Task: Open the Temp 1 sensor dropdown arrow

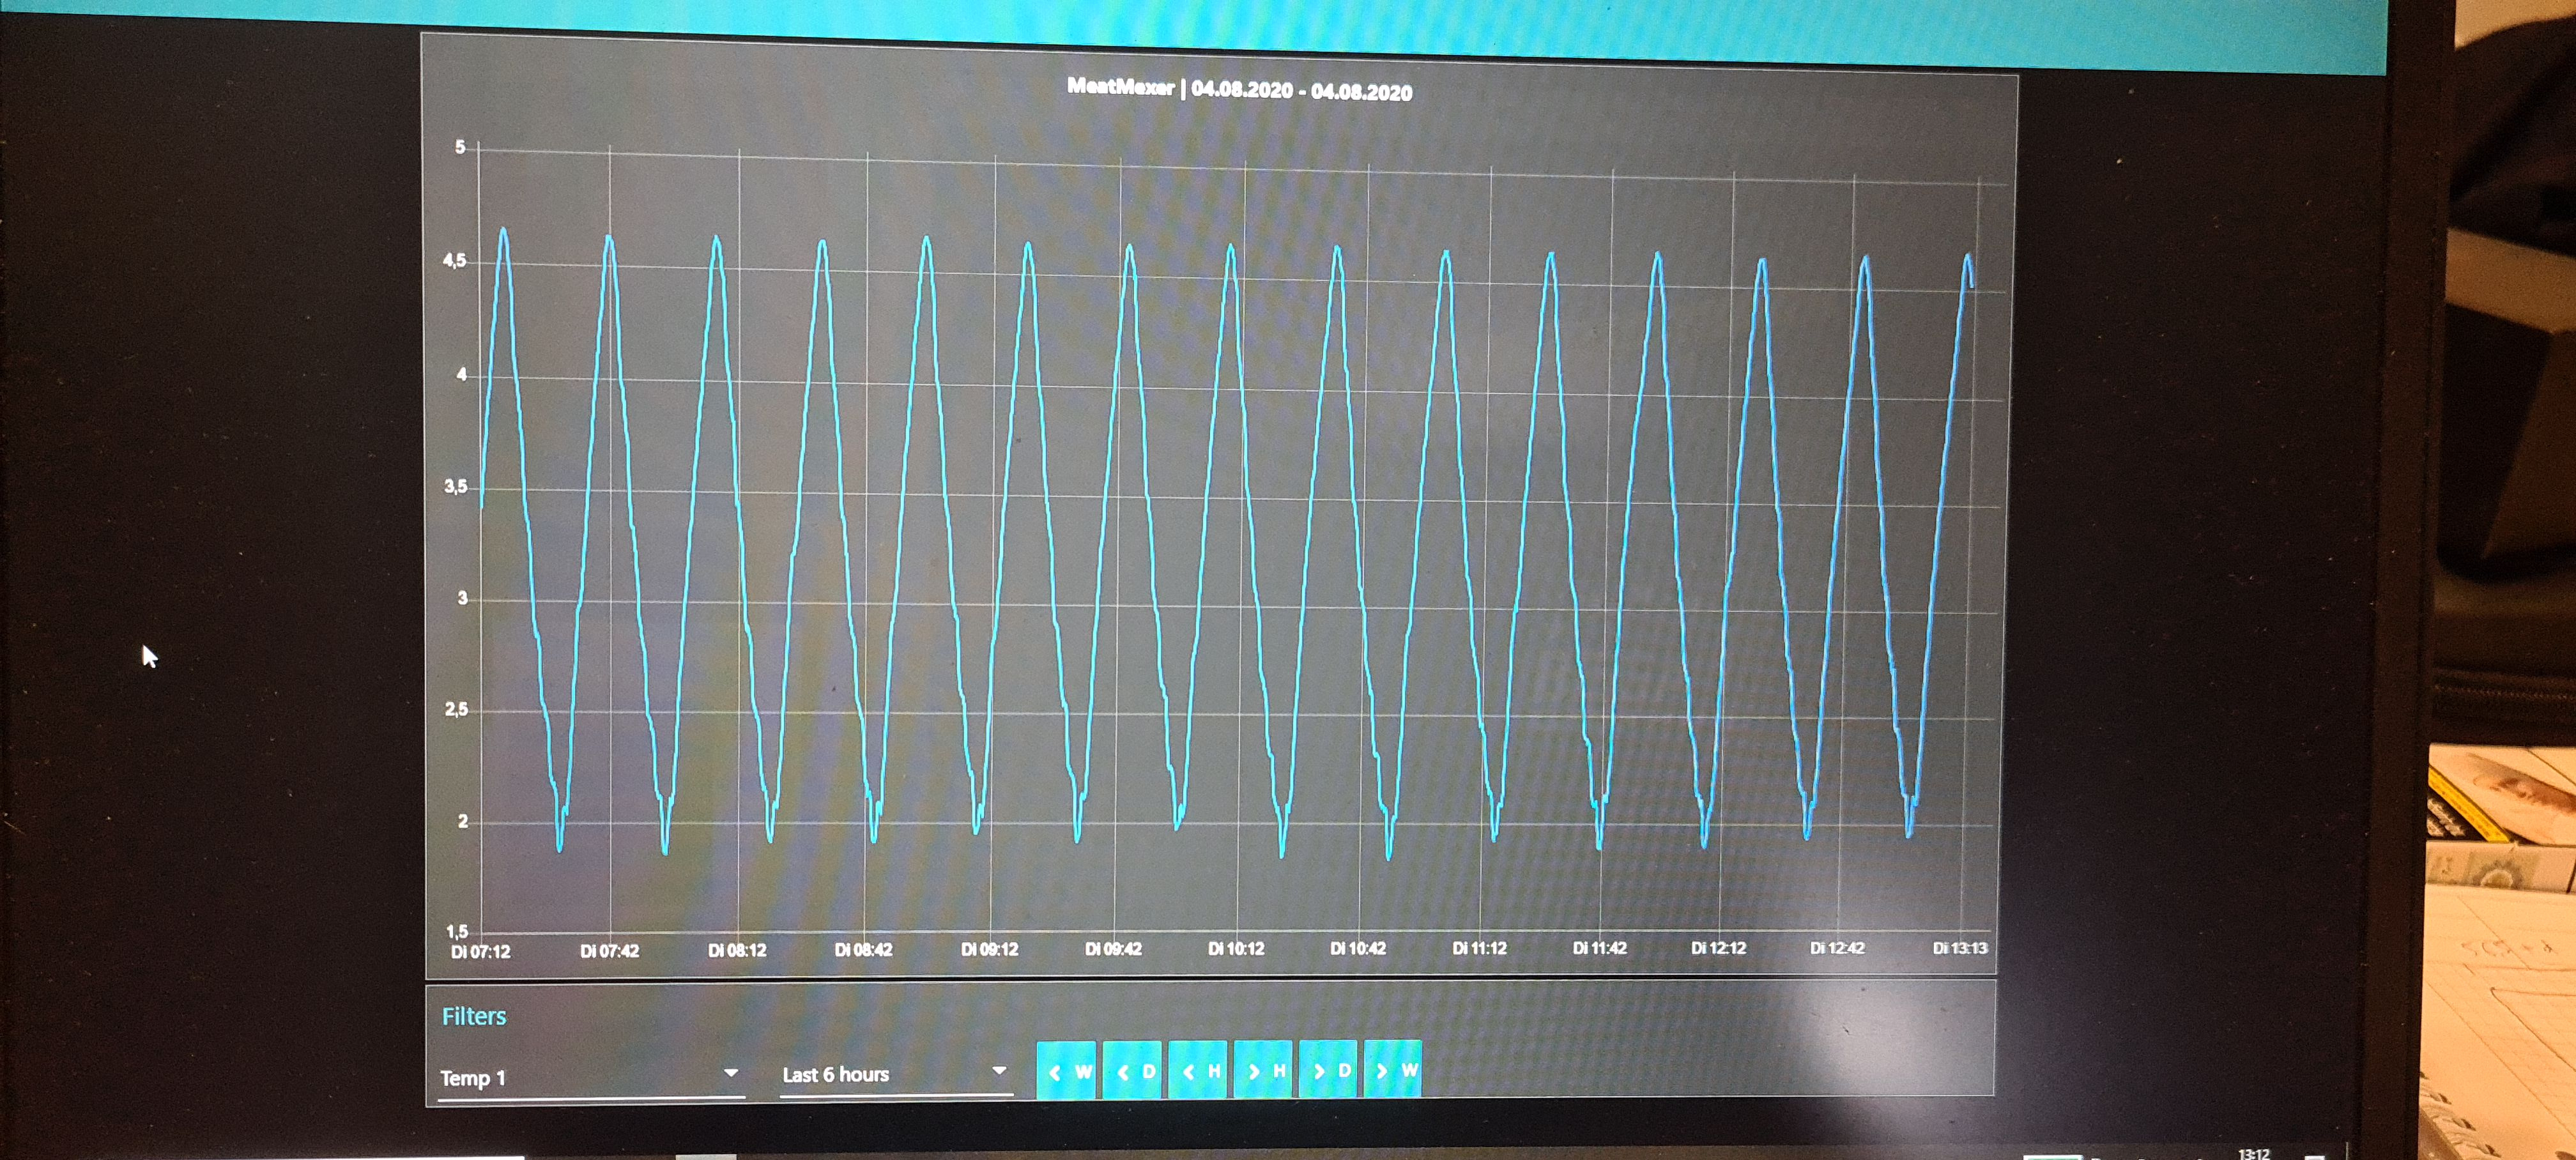Action: coord(731,1073)
